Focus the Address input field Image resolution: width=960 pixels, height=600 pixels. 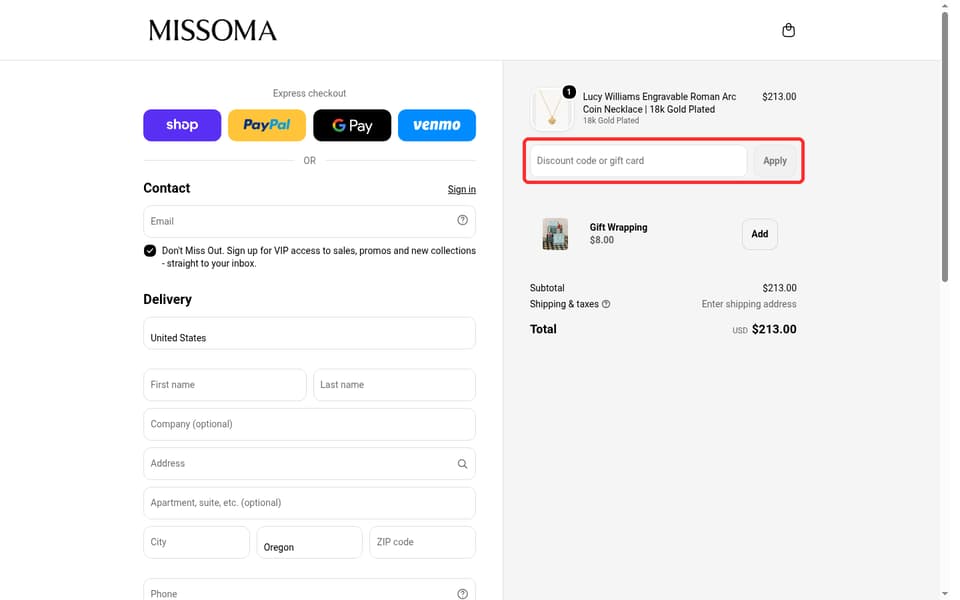click(309, 463)
